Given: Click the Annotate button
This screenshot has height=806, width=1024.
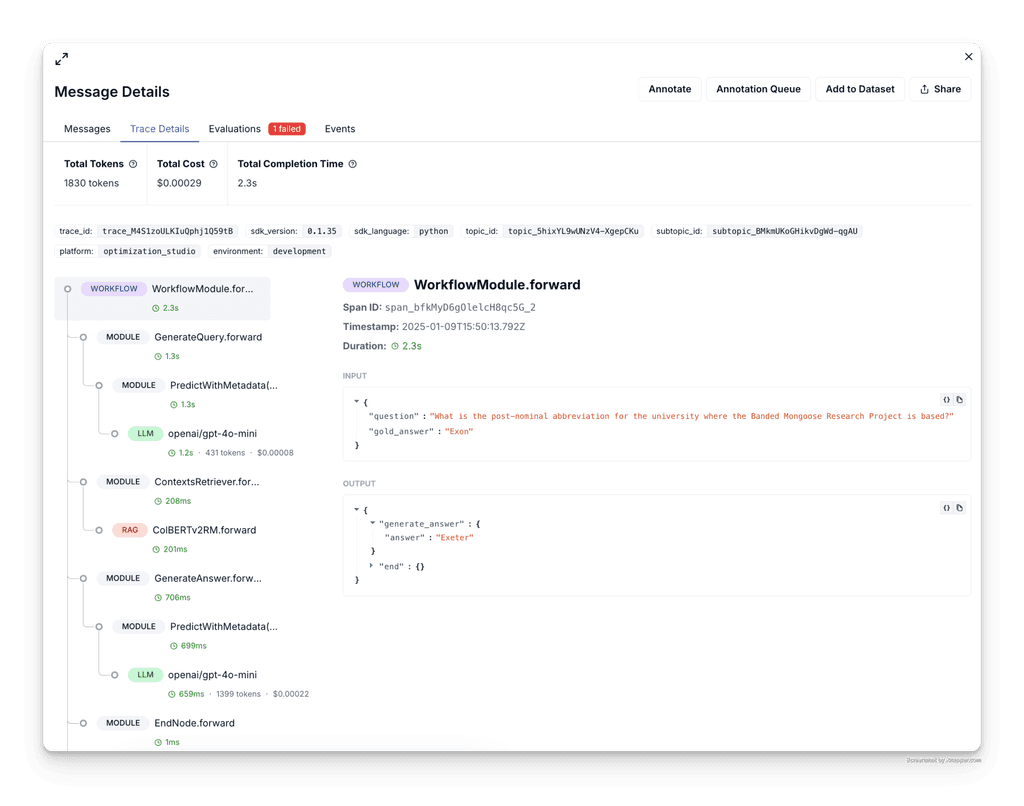Looking at the screenshot, I should [x=670, y=89].
